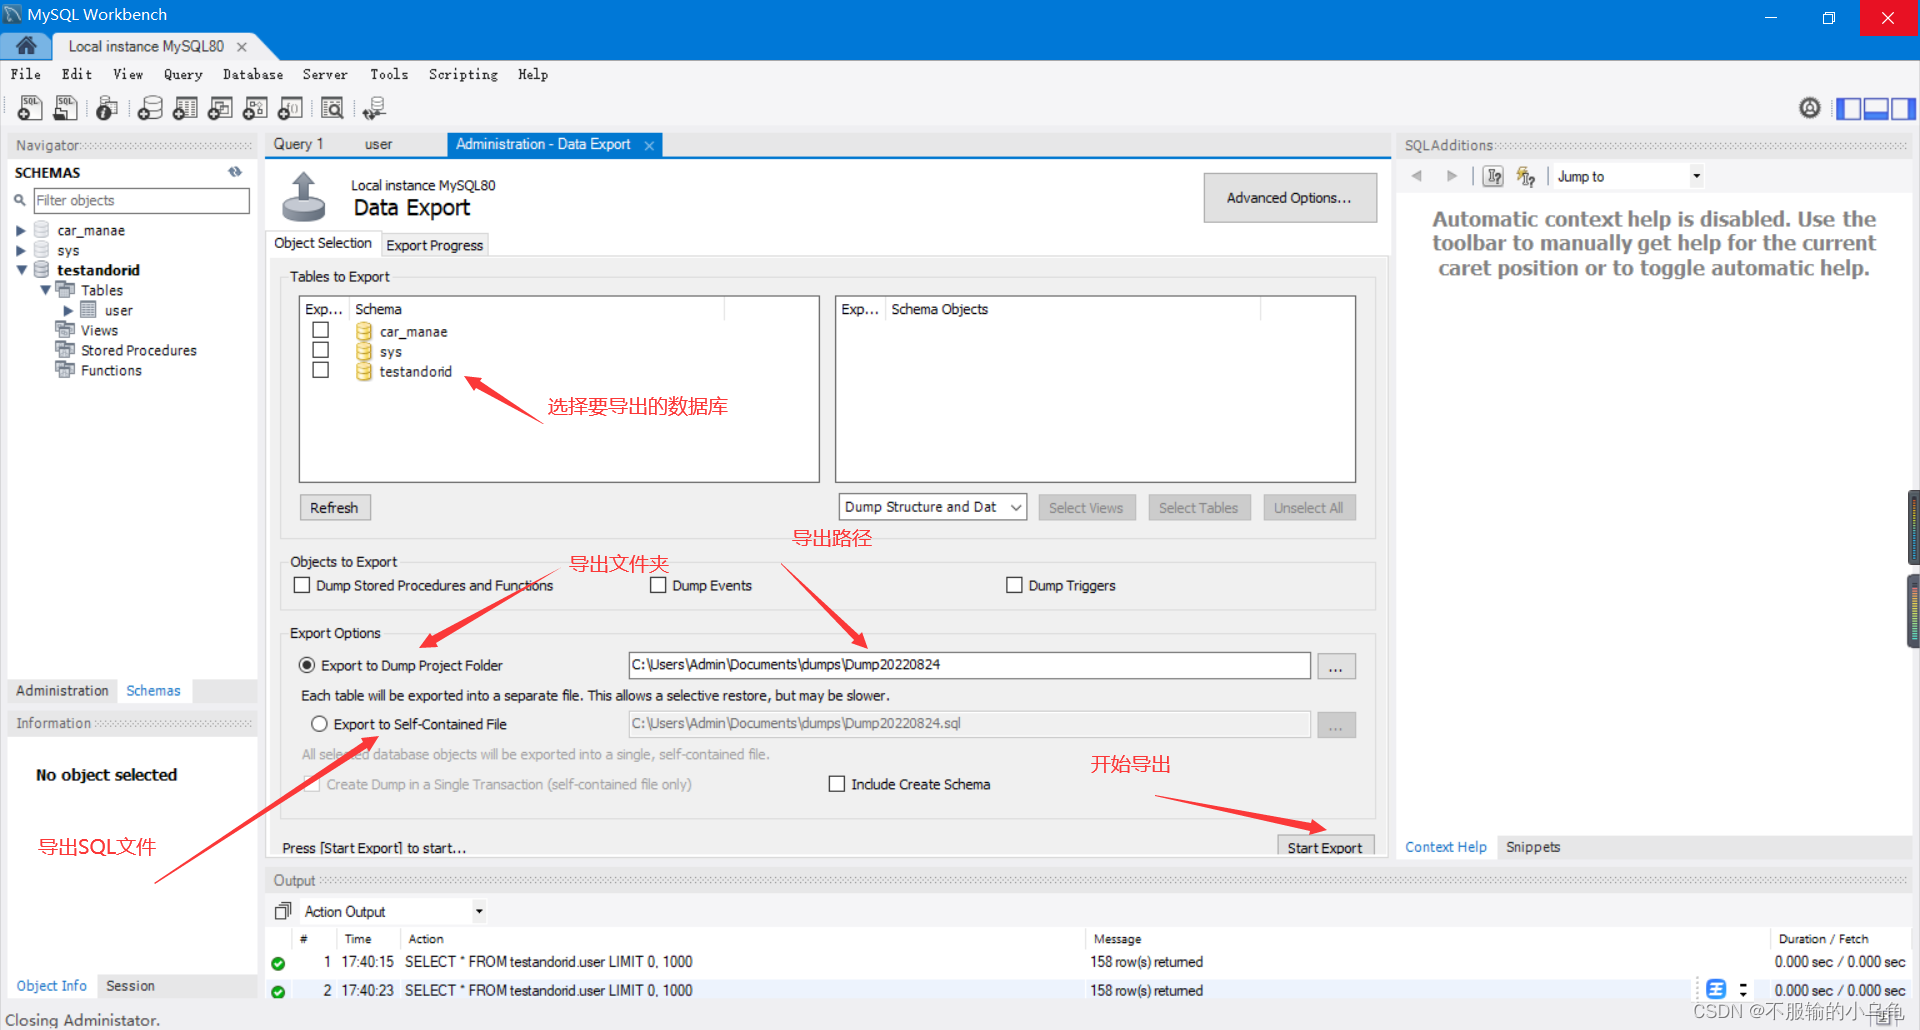
Task: Check the car_manae schema for export
Action: [321, 330]
